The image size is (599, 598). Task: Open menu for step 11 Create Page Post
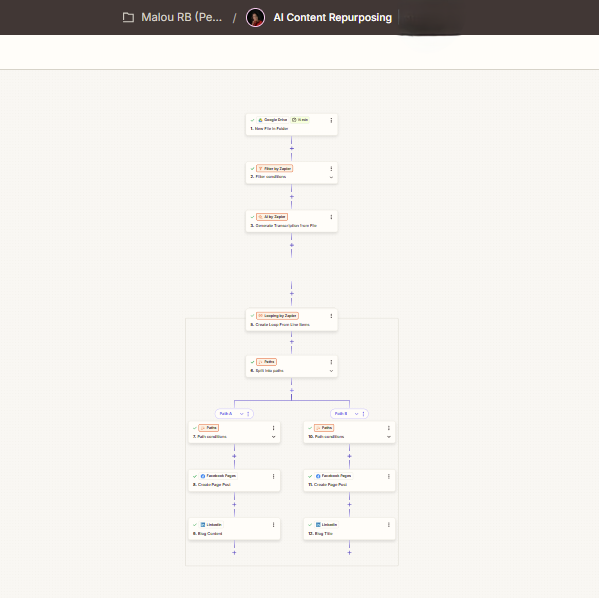(x=389, y=476)
